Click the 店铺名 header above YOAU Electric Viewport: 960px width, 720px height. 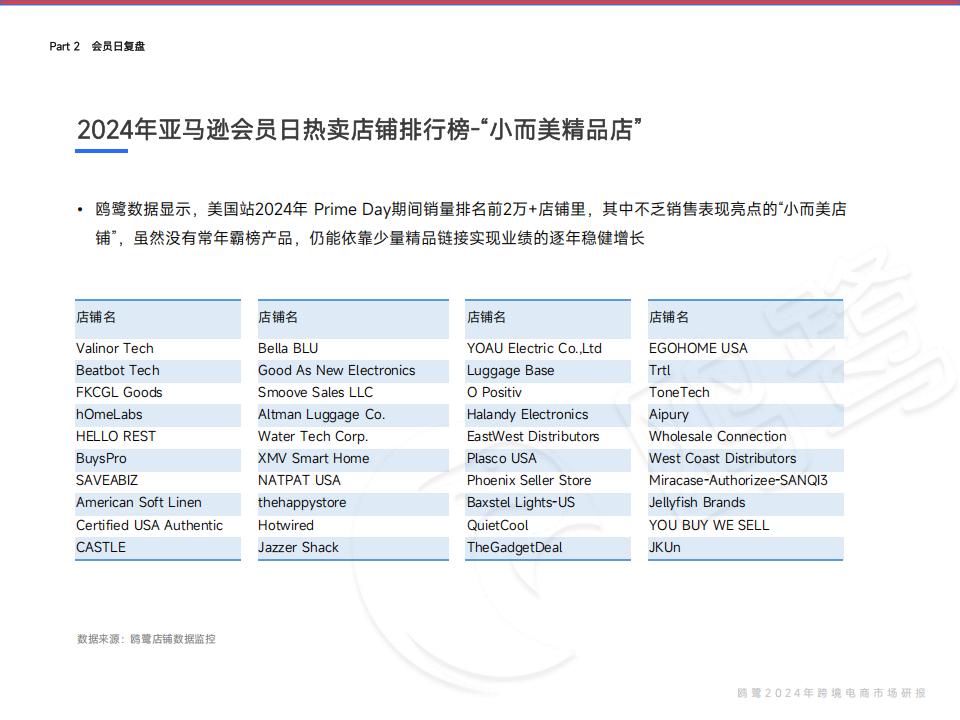click(x=548, y=318)
